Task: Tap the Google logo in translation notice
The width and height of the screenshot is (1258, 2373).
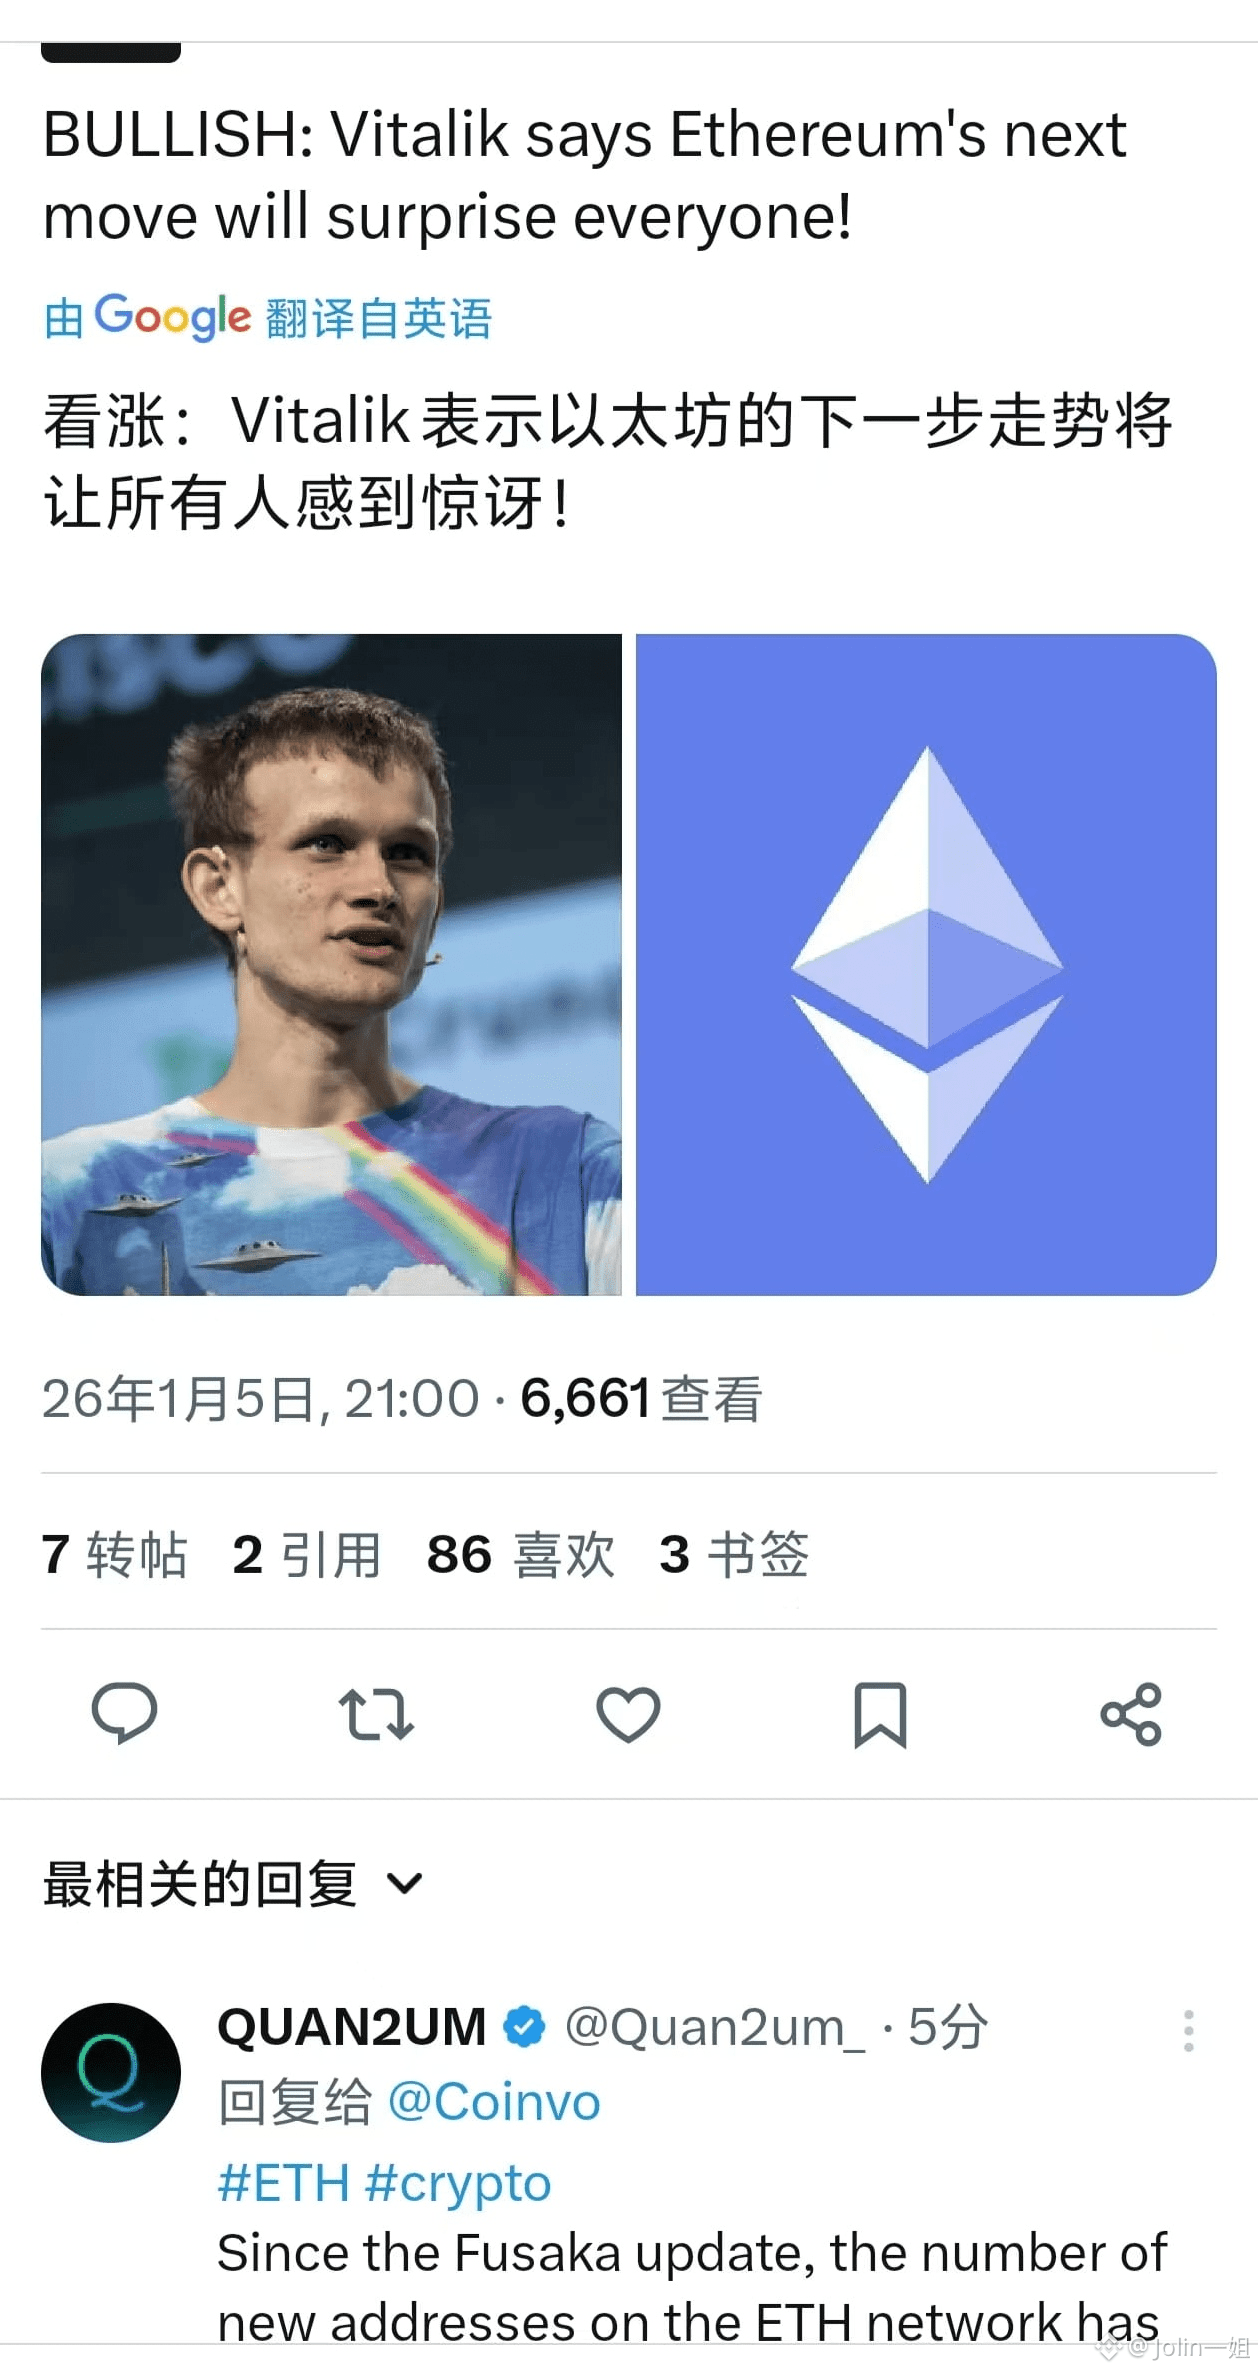Action: point(172,318)
